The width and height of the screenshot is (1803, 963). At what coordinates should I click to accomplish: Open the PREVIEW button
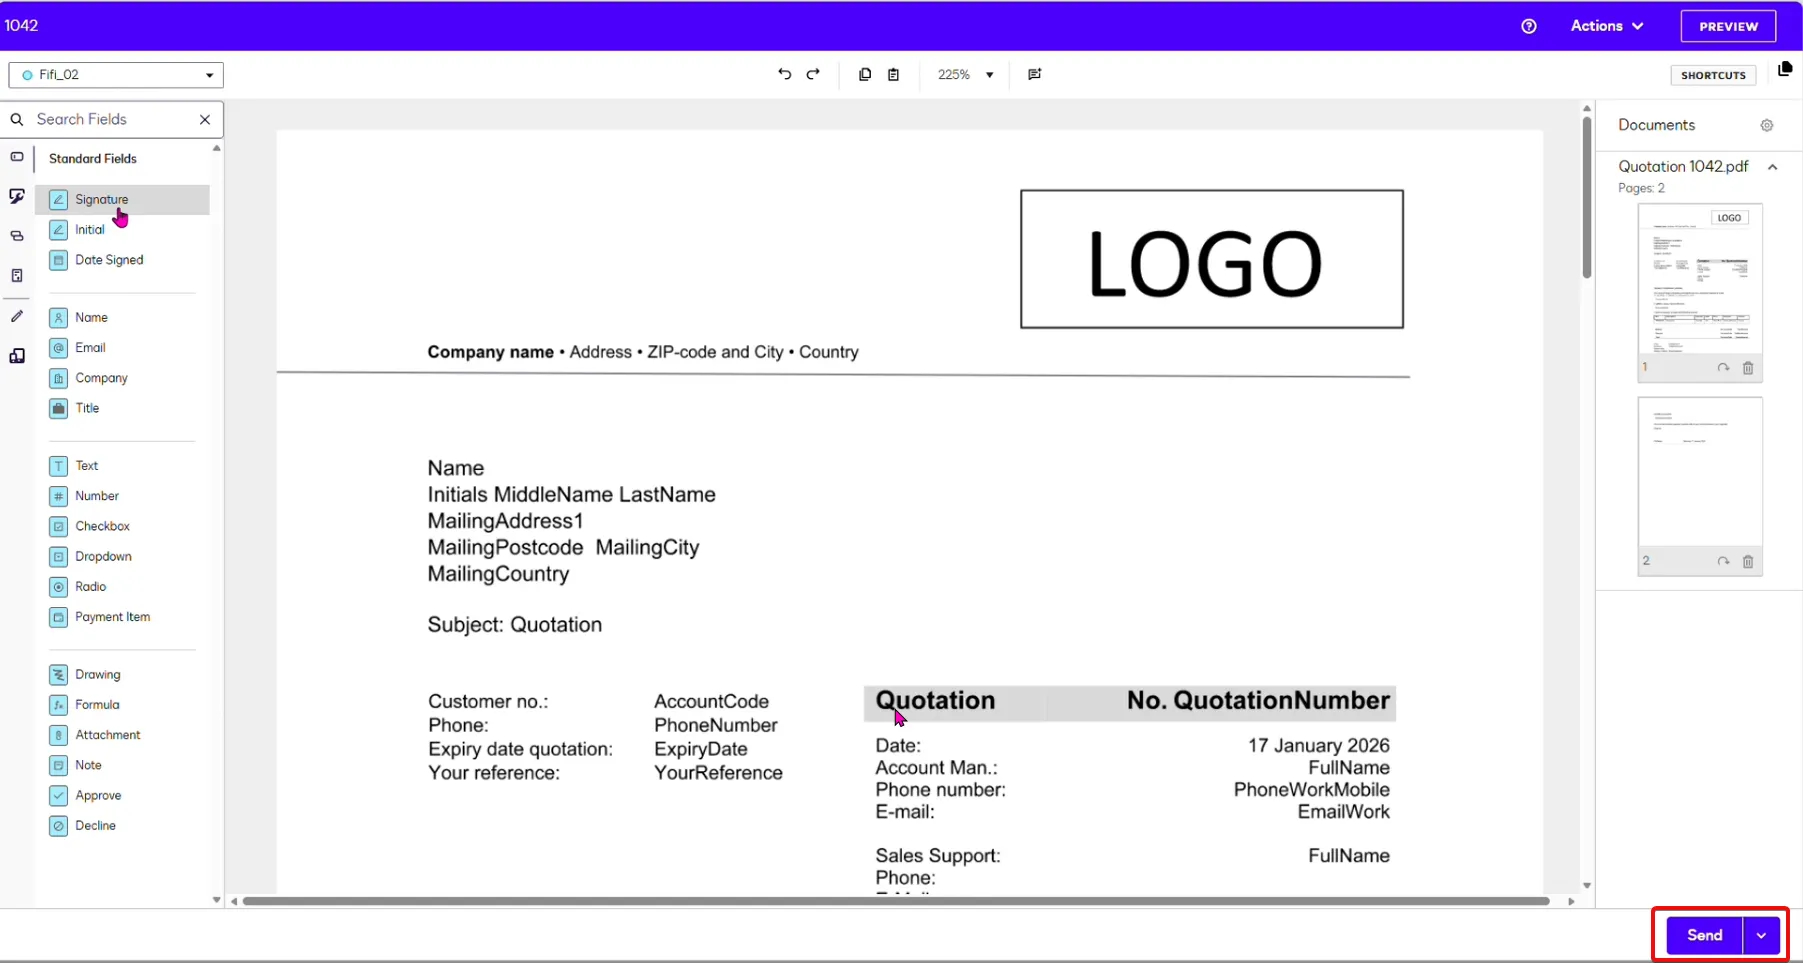(x=1728, y=26)
